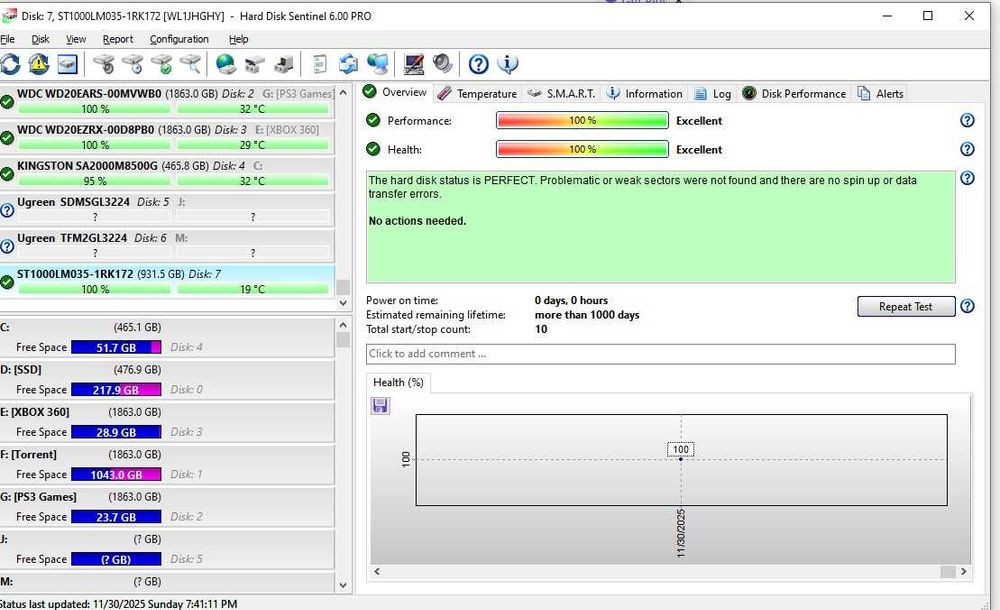Click the disk beside computer tower toolbar icon

click(284, 64)
